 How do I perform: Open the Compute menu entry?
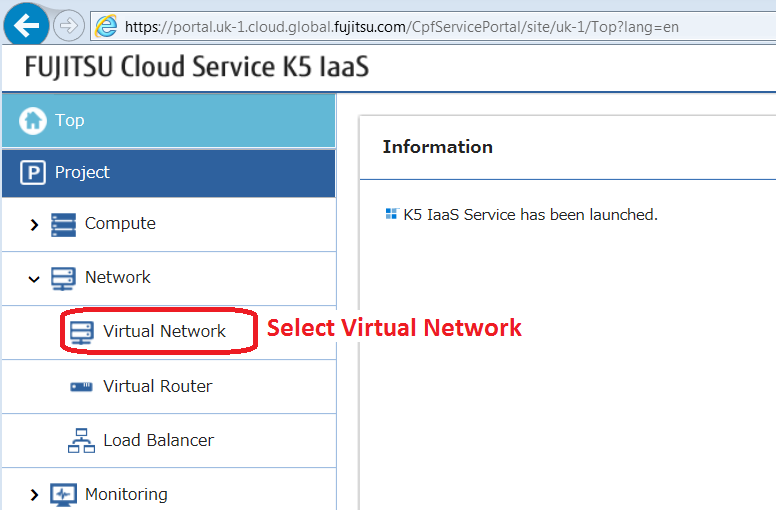tap(120, 223)
